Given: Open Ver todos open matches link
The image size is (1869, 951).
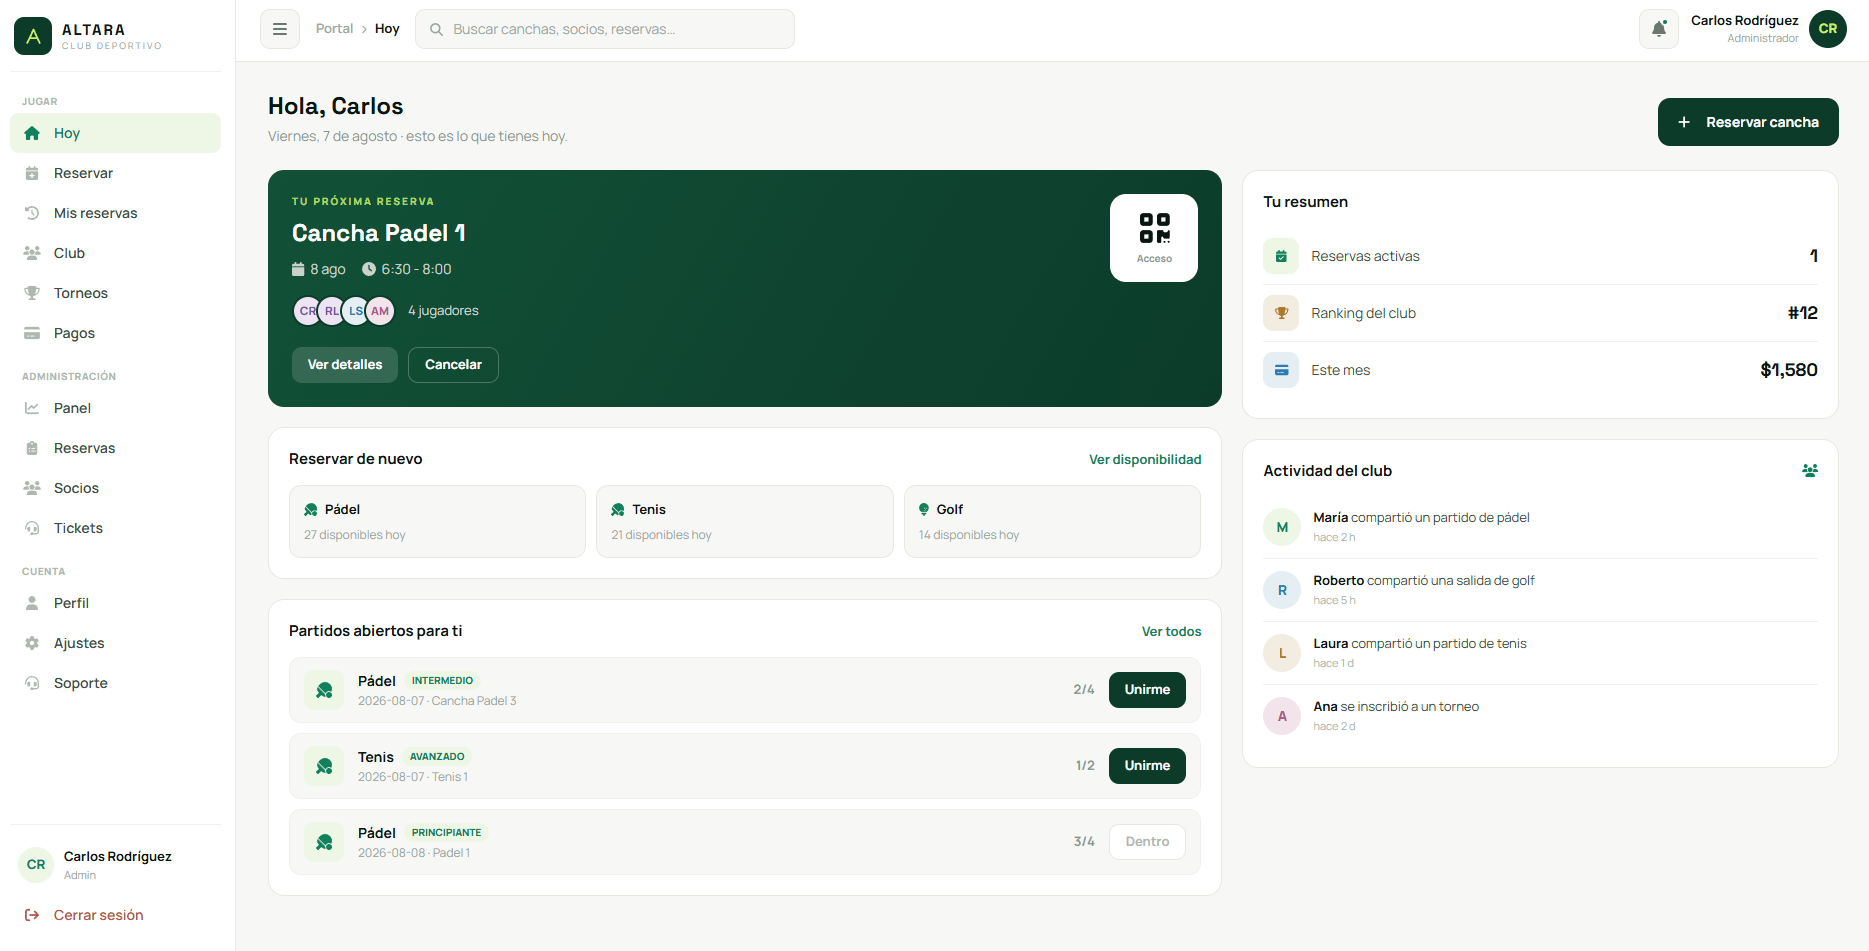Looking at the screenshot, I should point(1172,631).
